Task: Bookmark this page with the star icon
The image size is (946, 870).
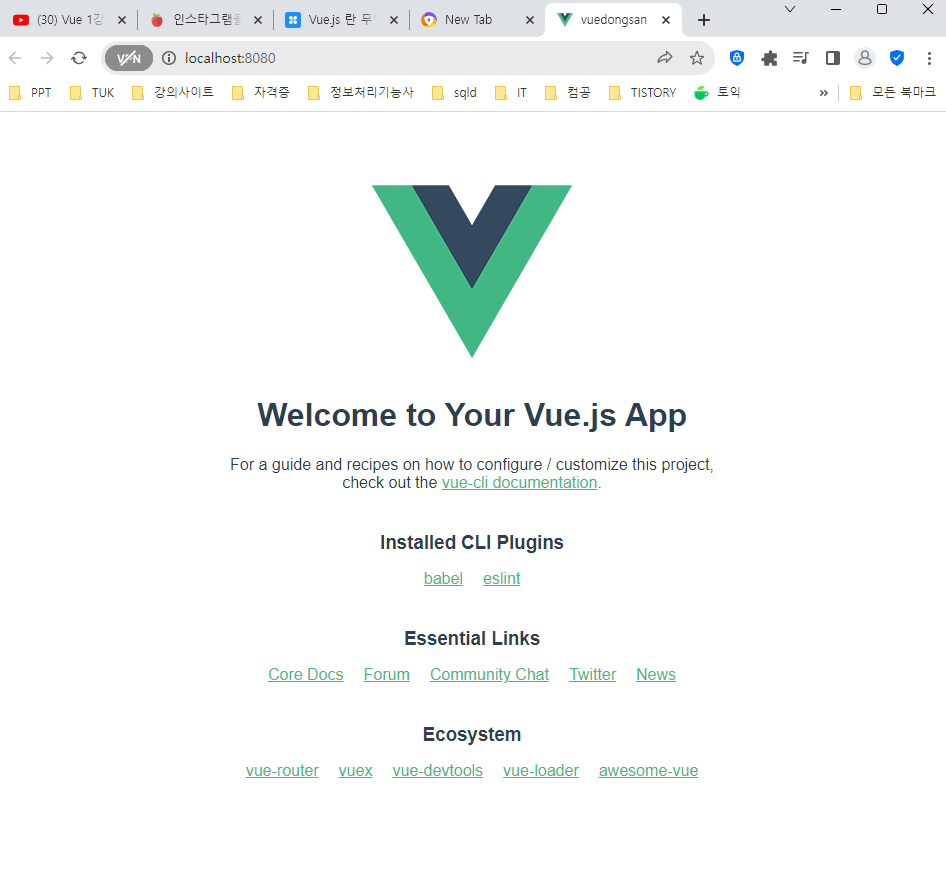Action: click(x=697, y=58)
